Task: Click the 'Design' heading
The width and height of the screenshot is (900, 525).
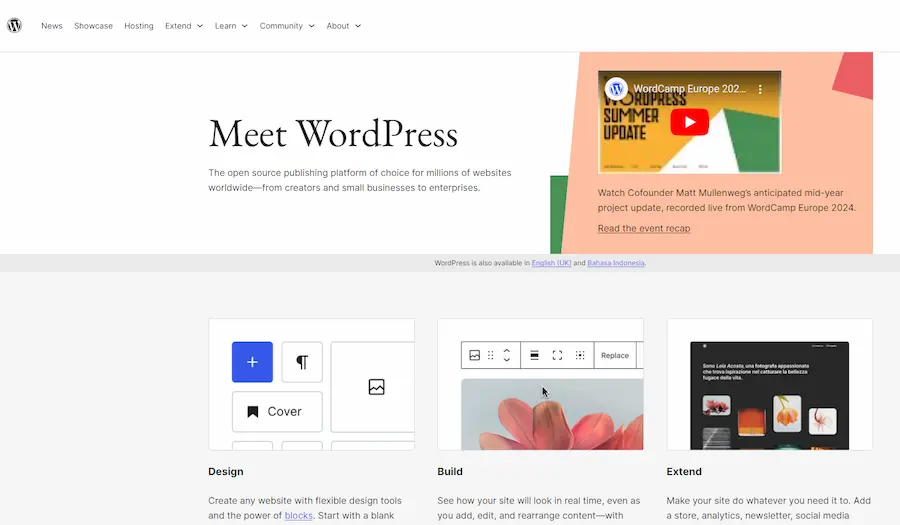Action: tap(226, 472)
